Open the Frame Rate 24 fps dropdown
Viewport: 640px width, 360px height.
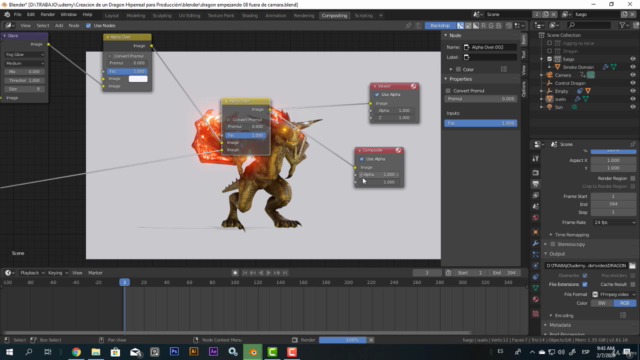pyautogui.click(x=613, y=222)
